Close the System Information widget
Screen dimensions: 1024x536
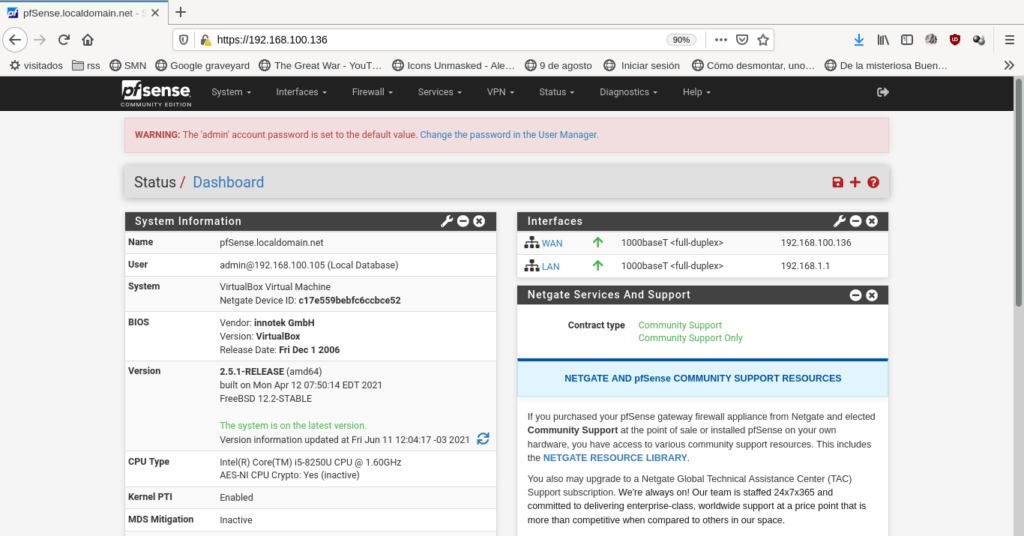point(479,221)
